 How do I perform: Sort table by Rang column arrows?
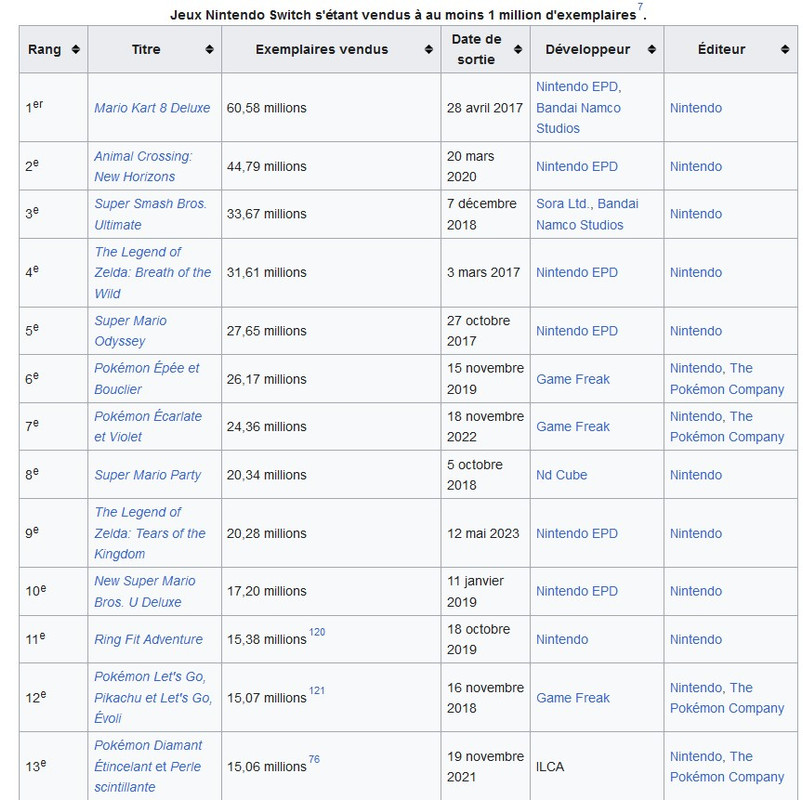(x=76, y=49)
